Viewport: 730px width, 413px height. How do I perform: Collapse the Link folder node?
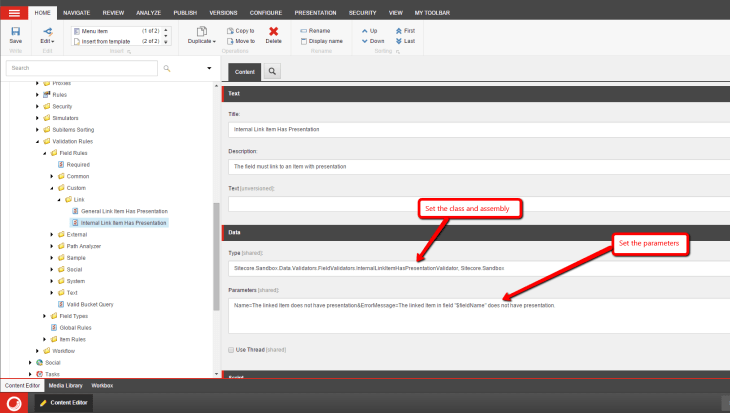59,199
